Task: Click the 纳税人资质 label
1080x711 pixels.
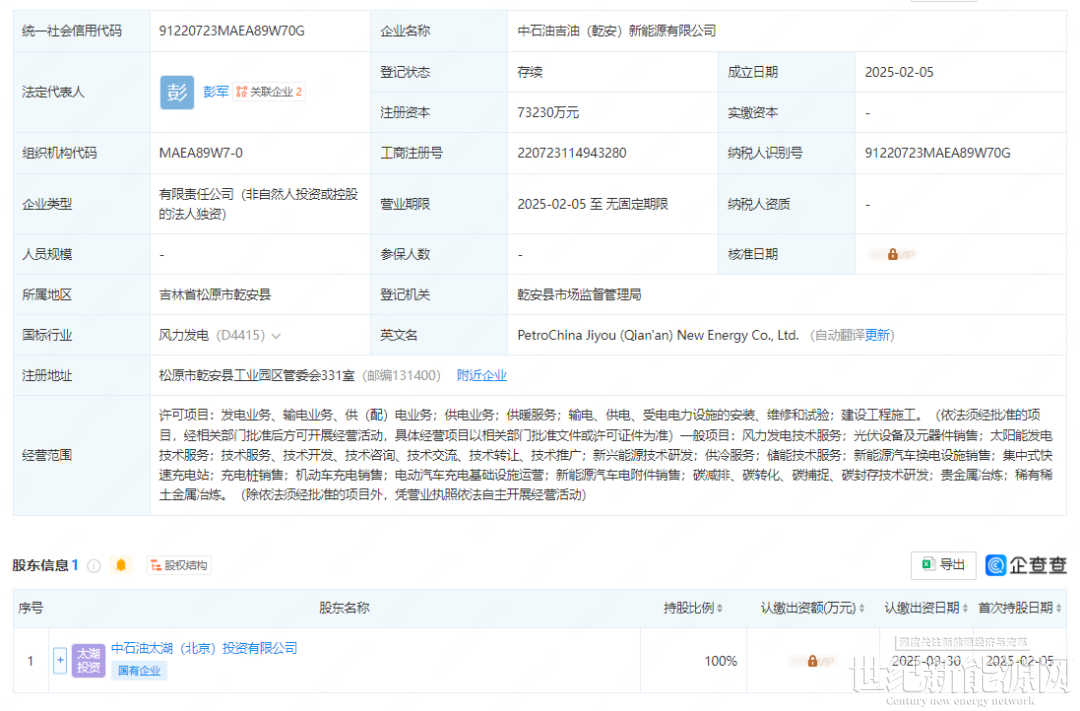Action: (x=759, y=205)
